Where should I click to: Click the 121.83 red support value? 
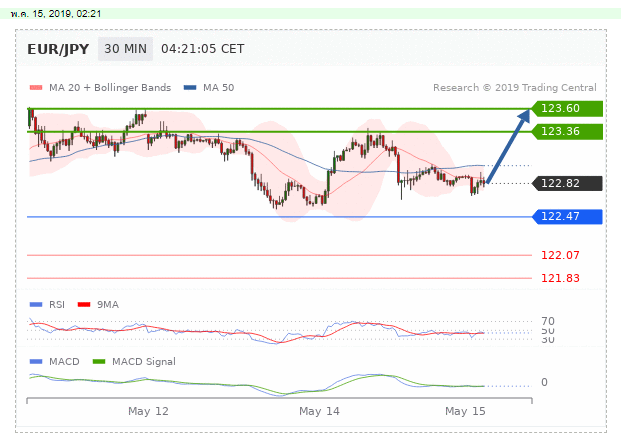tap(560, 278)
